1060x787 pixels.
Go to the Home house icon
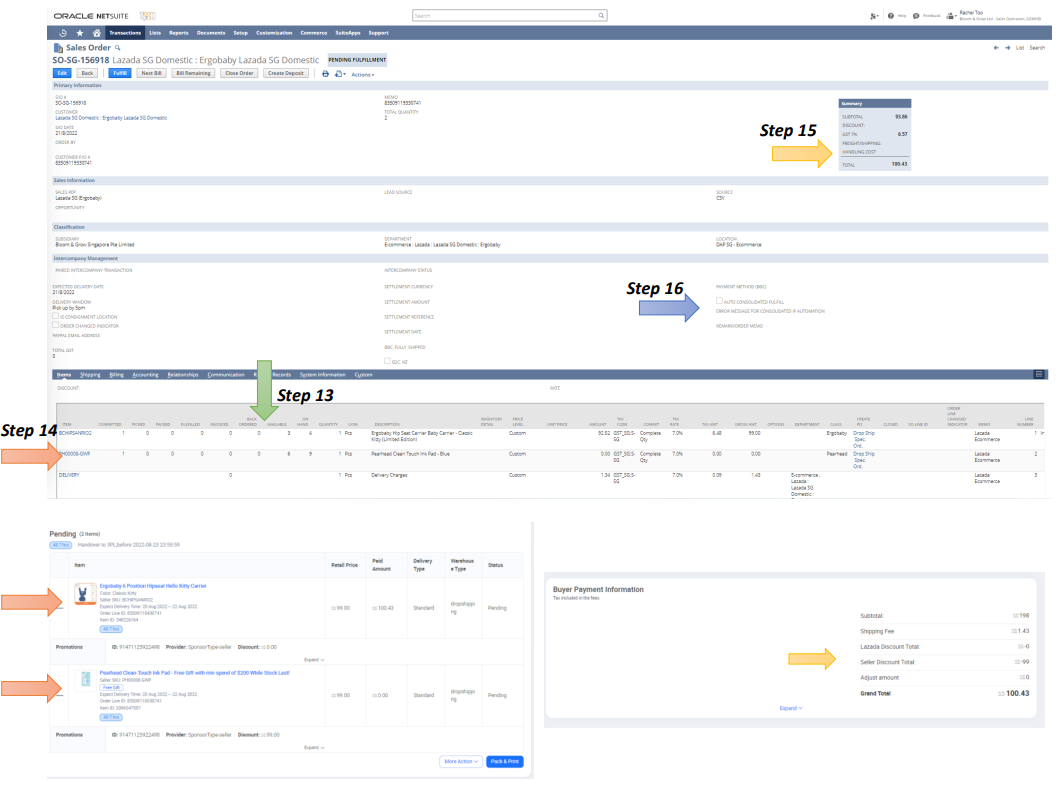click(x=97, y=33)
